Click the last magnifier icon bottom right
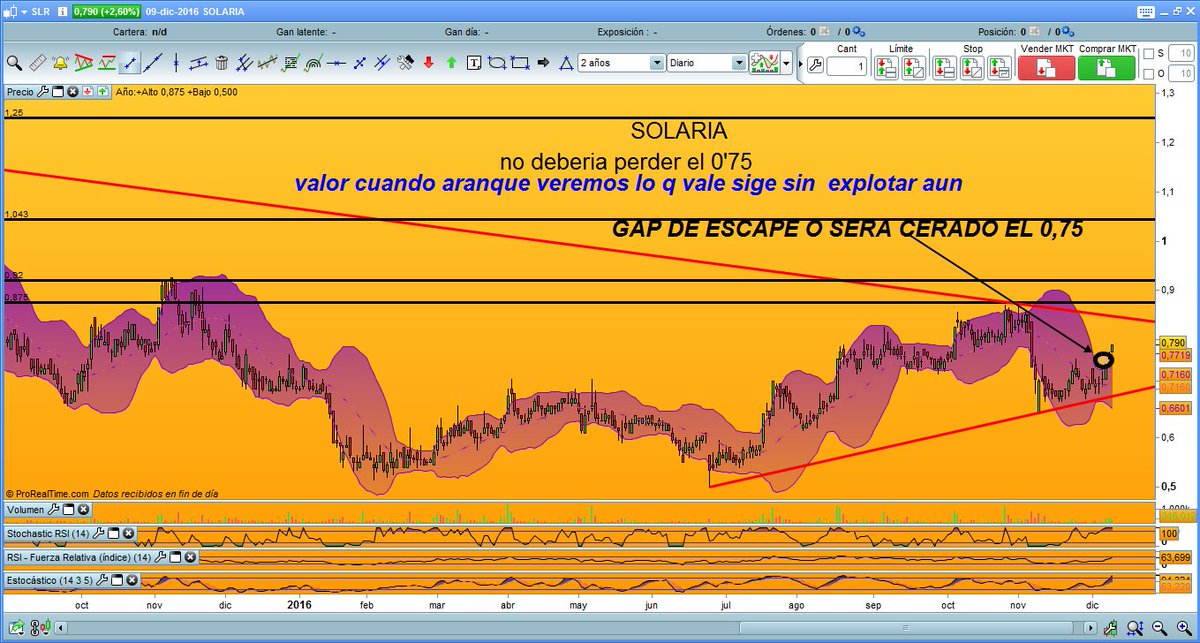The width and height of the screenshot is (1200, 643). (1184, 629)
